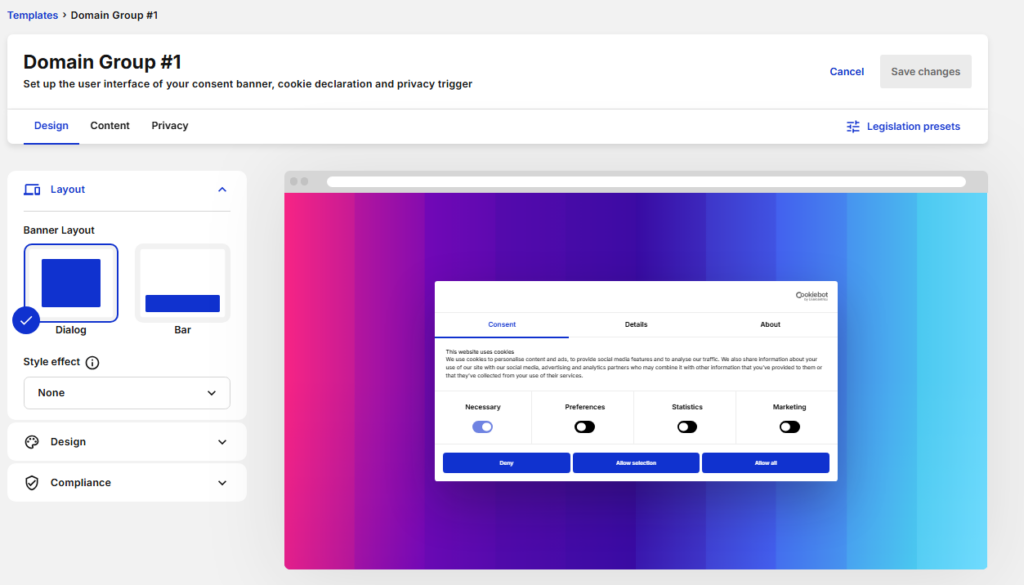The width and height of the screenshot is (1024, 585).
Task: Collapse the Layout section
Action: [222, 189]
